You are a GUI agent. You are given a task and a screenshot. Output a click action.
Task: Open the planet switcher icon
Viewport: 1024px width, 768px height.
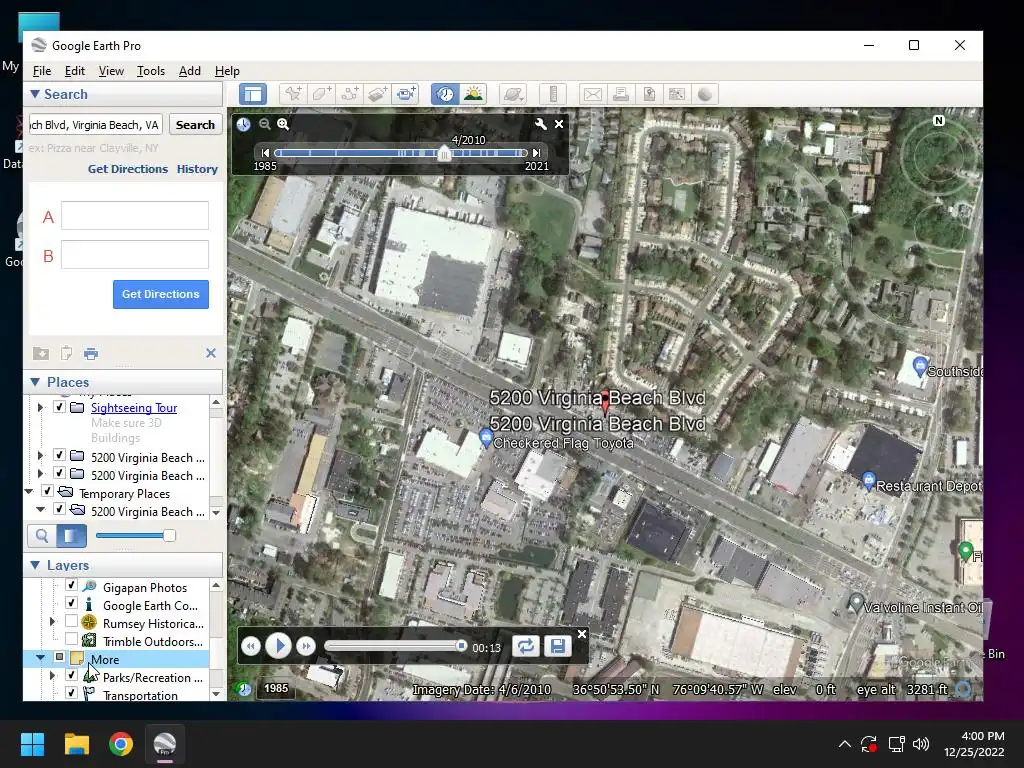pyautogui.click(x=513, y=94)
